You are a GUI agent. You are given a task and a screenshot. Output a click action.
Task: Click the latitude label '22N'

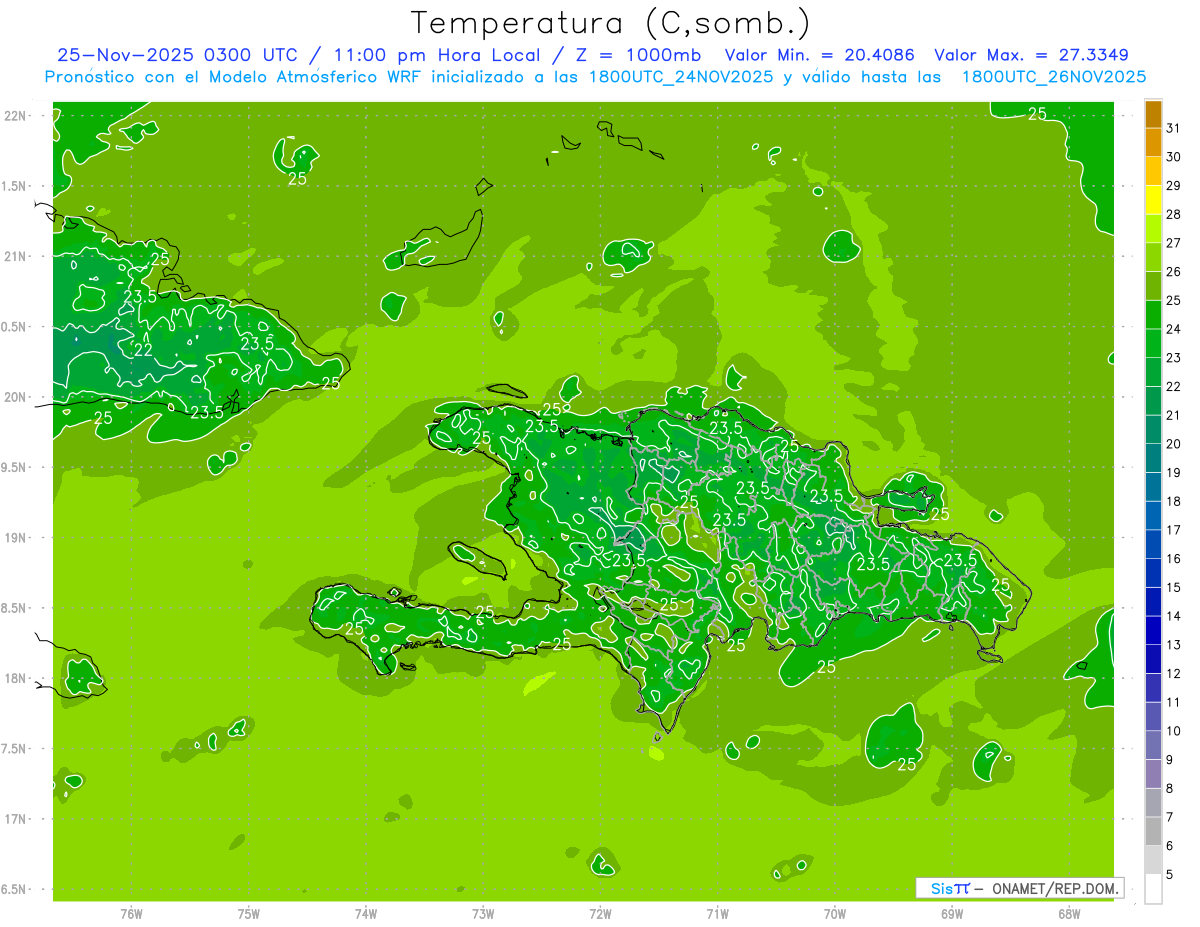click(x=17, y=115)
